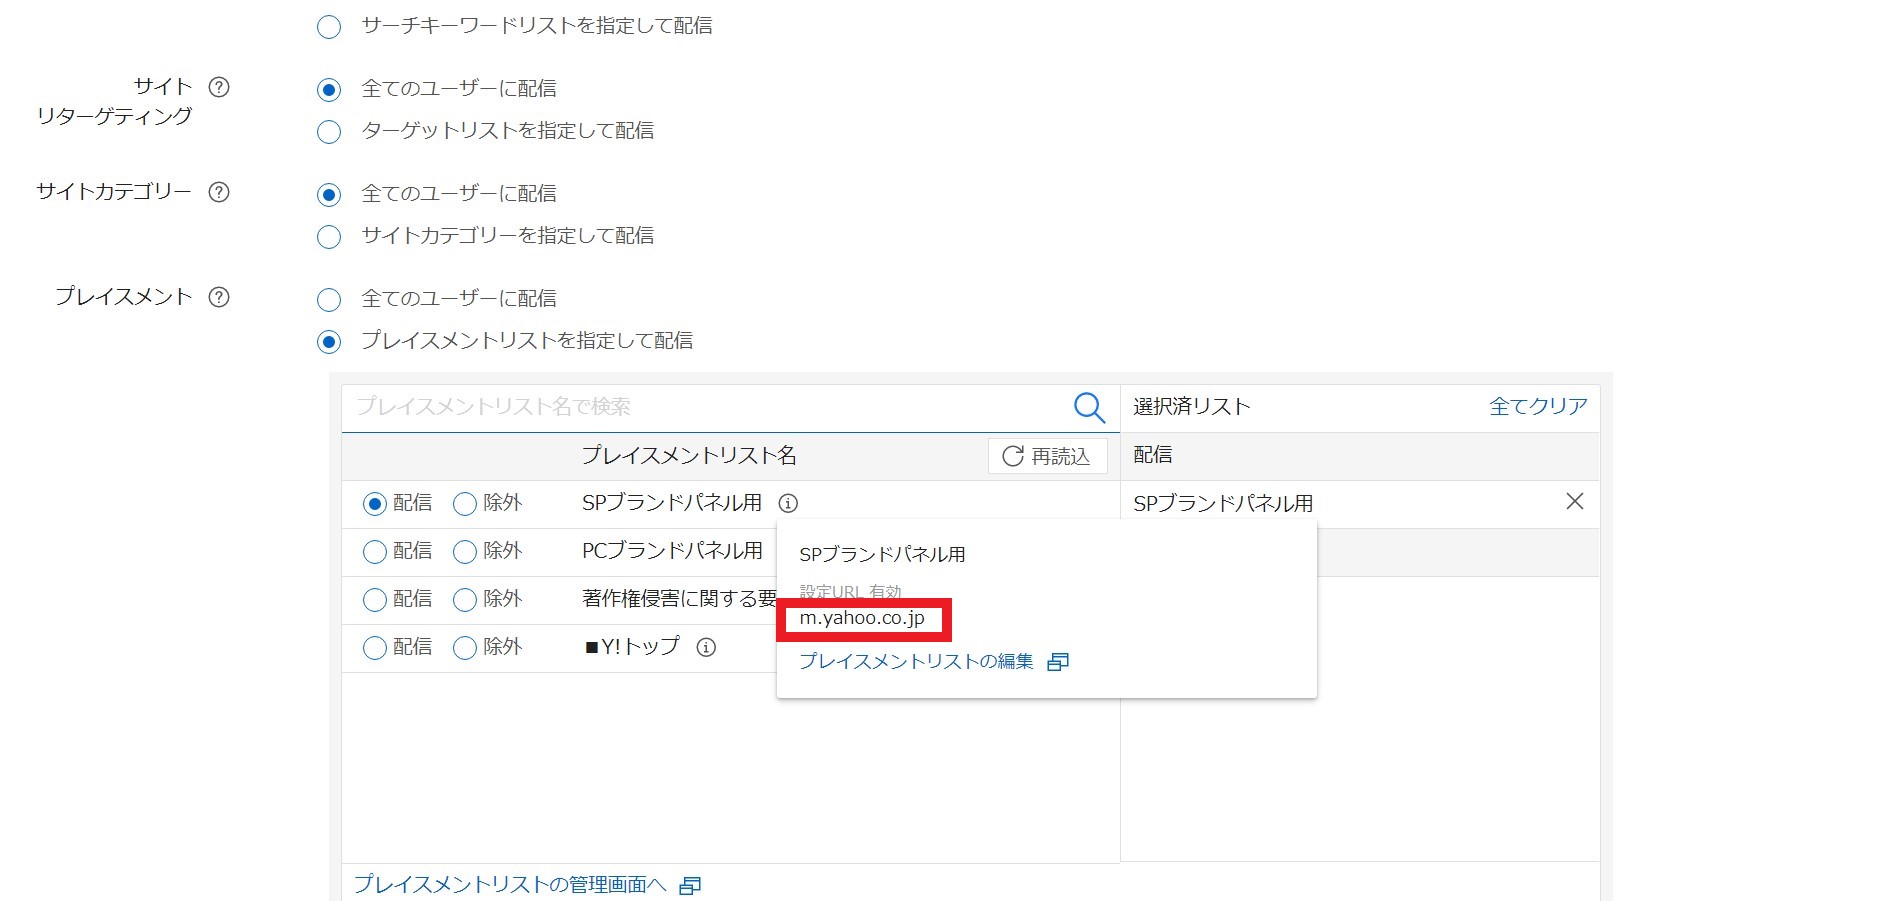Click ■Y!トップ list name
The width and height of the screenshot is (1882, 901).
pyautogui.click(x=632, y=647)
